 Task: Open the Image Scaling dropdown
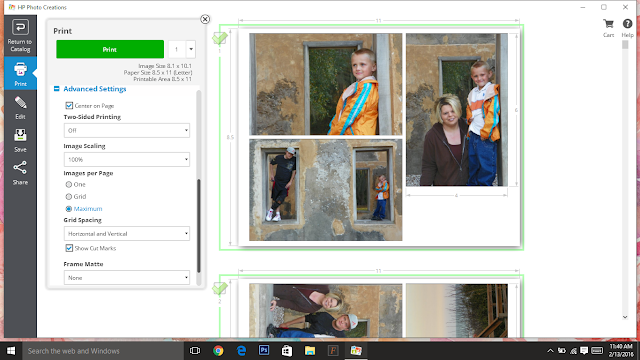(127, 160)
